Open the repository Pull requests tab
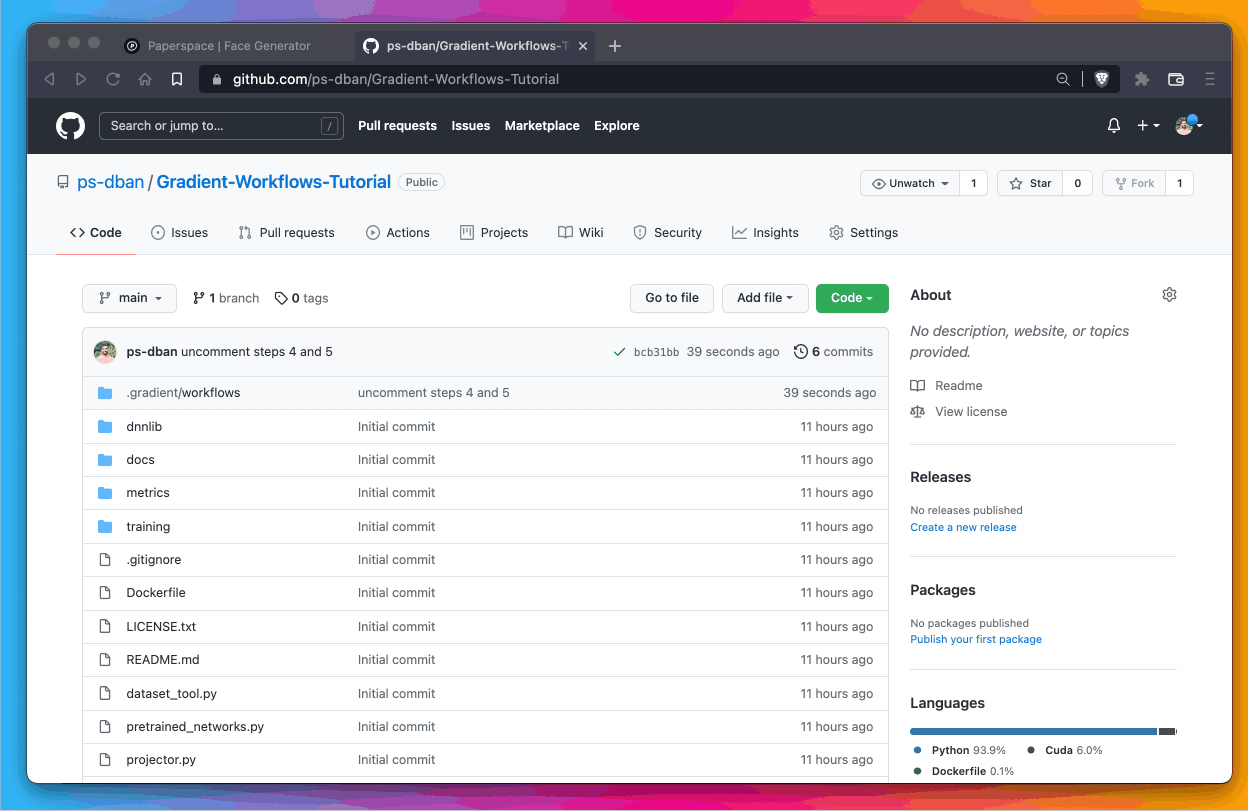 coord(286,232)
